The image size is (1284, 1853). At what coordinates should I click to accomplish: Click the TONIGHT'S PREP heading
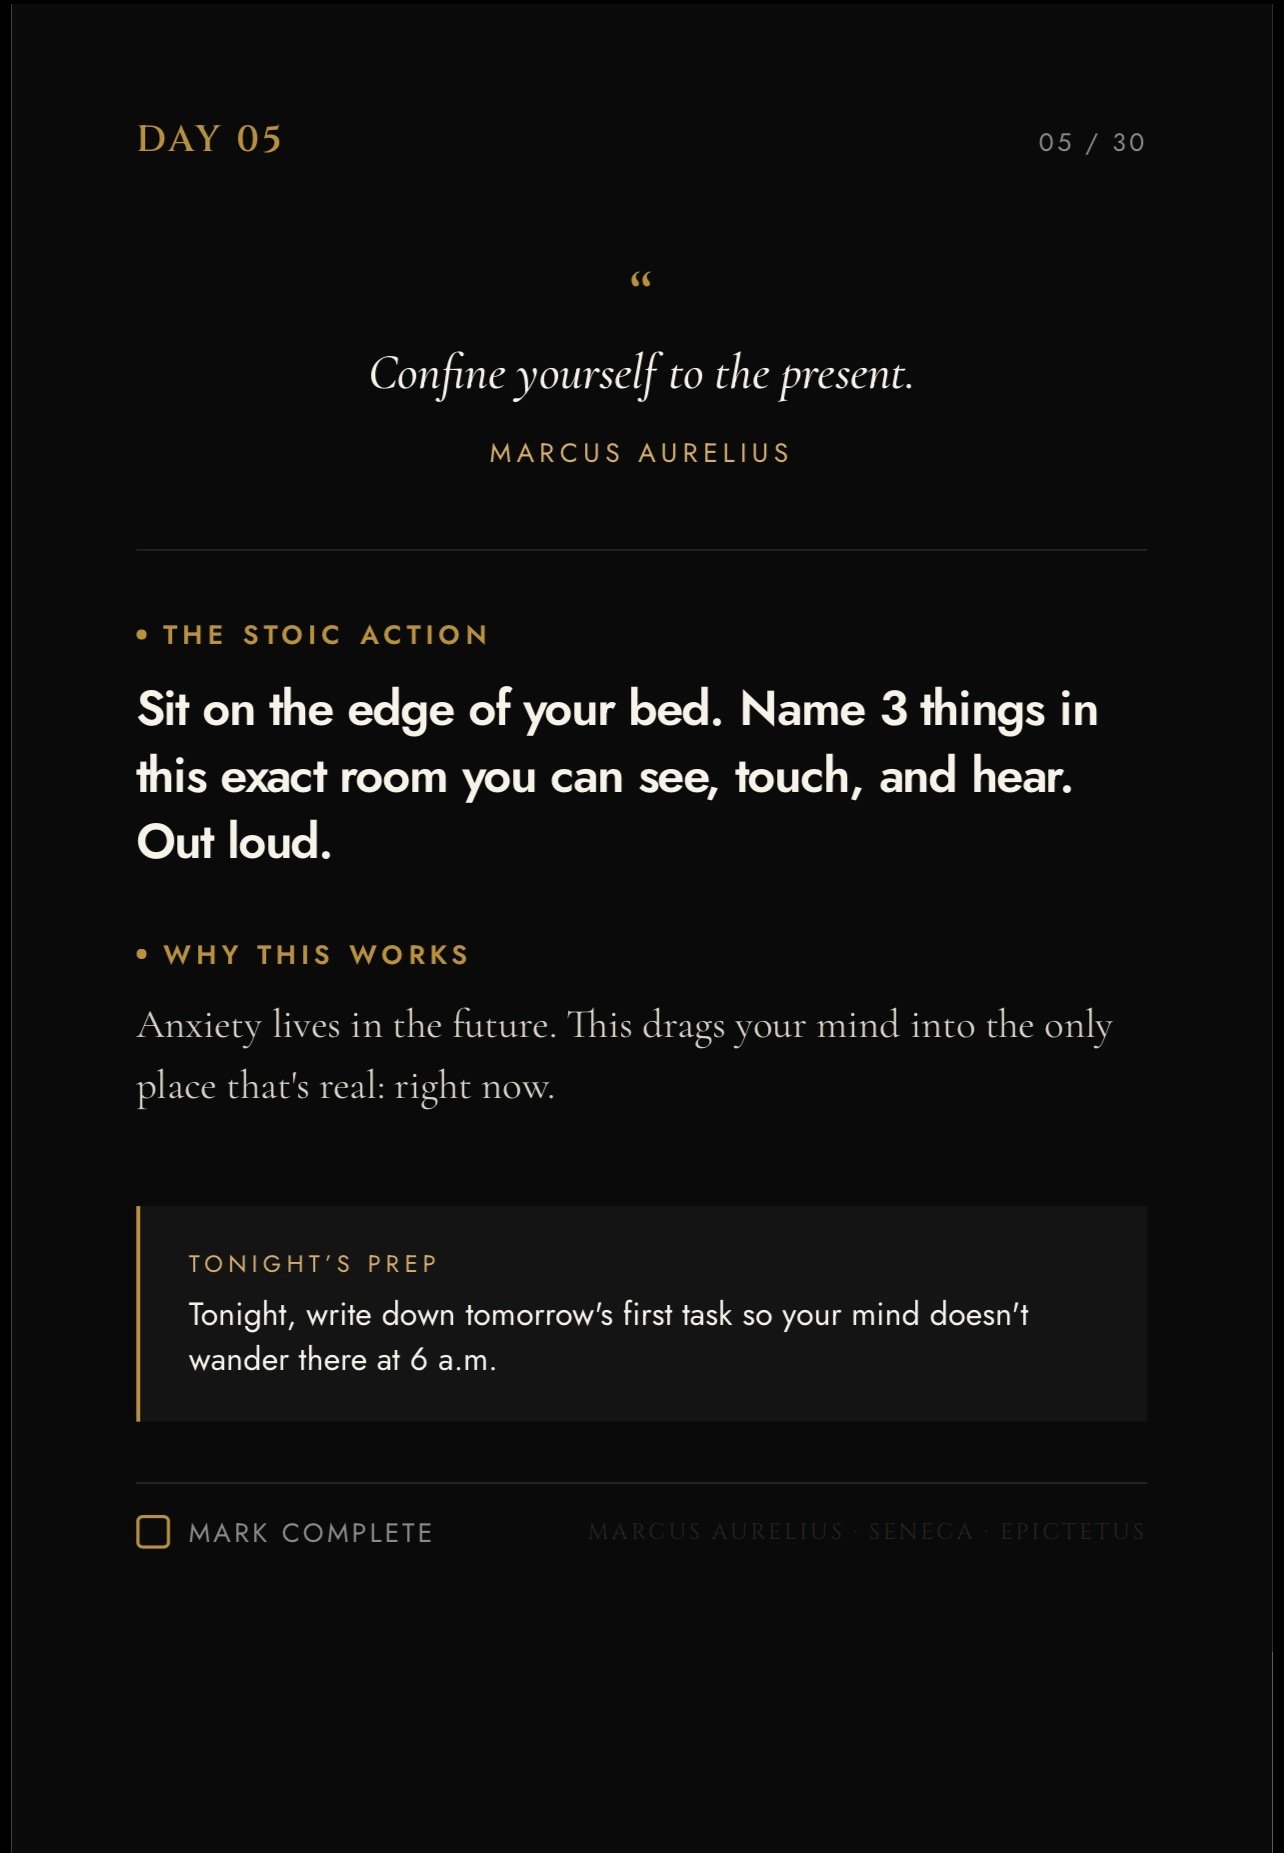tap(313, 1264)
